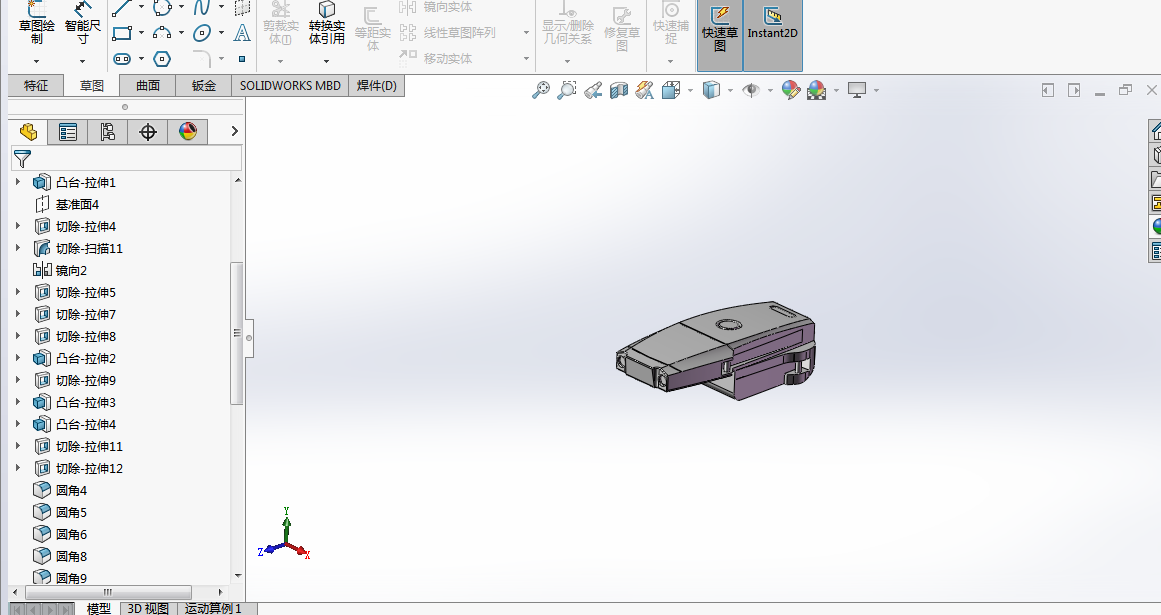Click the 智能尺寸 smart dimension button
This screenshot has height=615, width=1161.
pos(83,27)
